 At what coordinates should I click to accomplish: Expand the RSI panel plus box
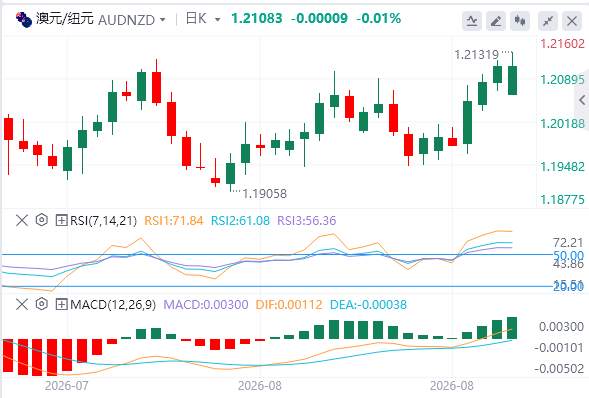[61, 220]
